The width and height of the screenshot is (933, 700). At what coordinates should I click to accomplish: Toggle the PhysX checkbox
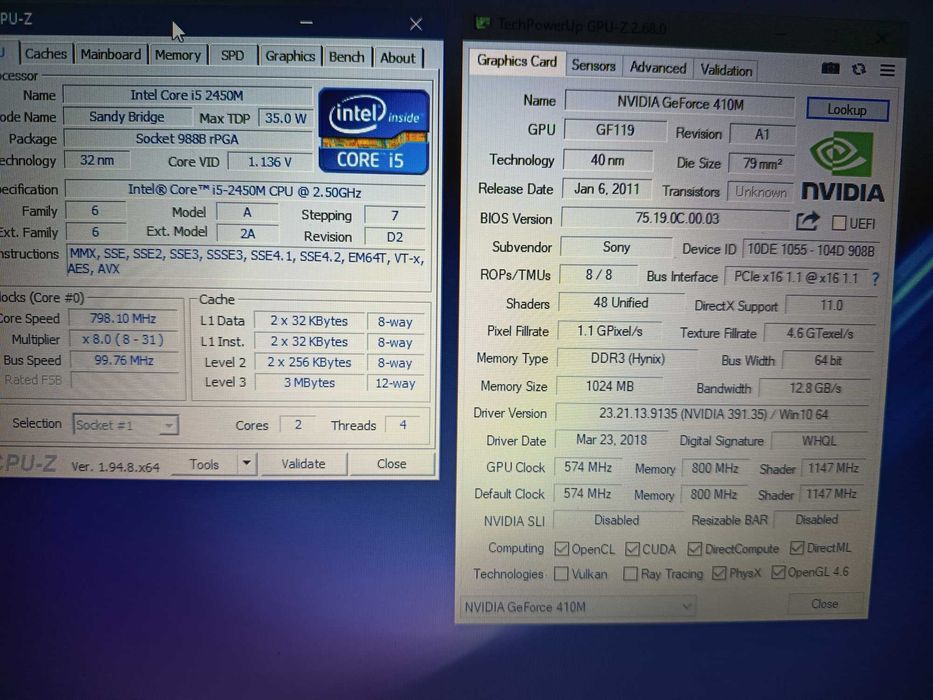(719, 573)
